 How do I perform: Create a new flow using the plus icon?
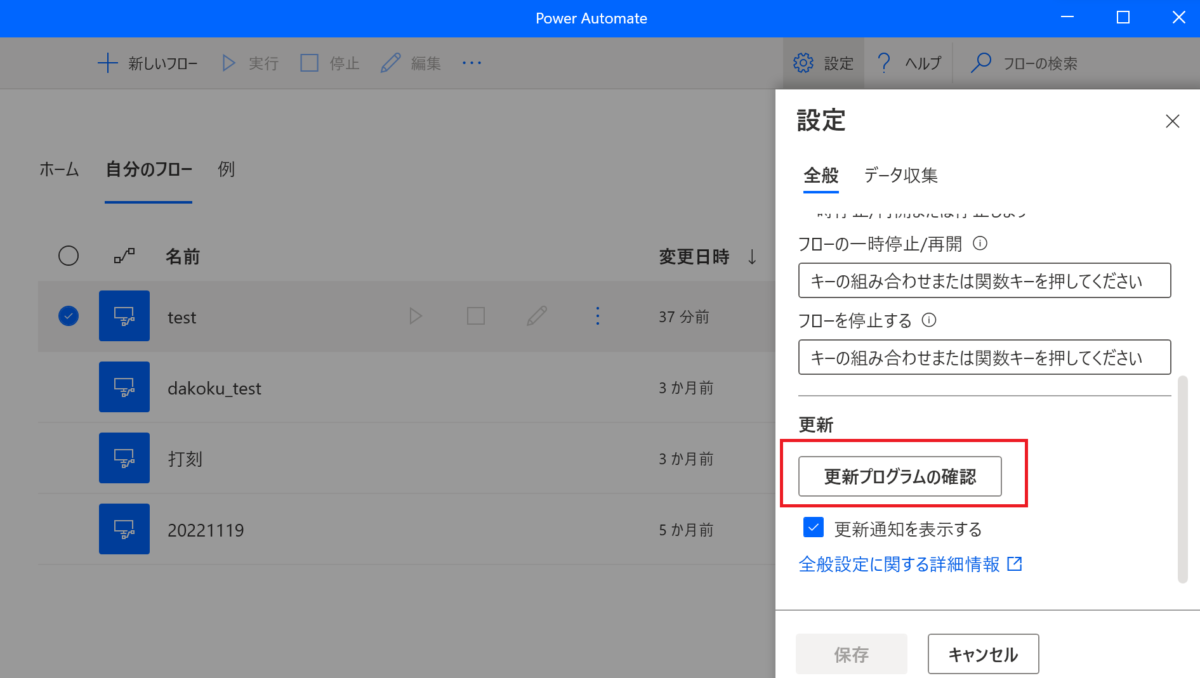pos(107,63)
